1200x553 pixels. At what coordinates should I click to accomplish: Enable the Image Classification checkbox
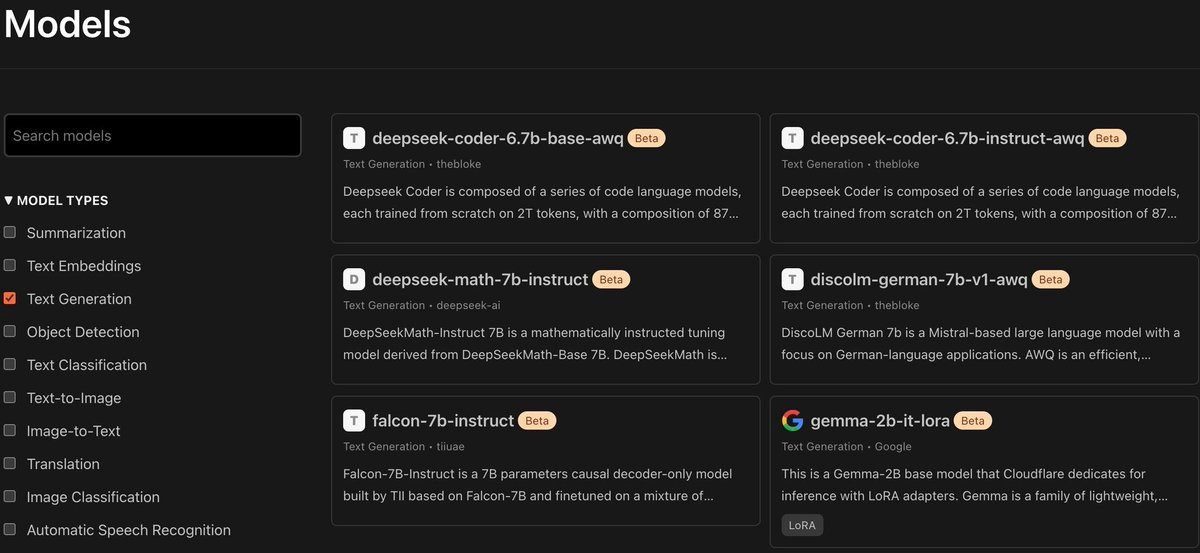[10, 496]
